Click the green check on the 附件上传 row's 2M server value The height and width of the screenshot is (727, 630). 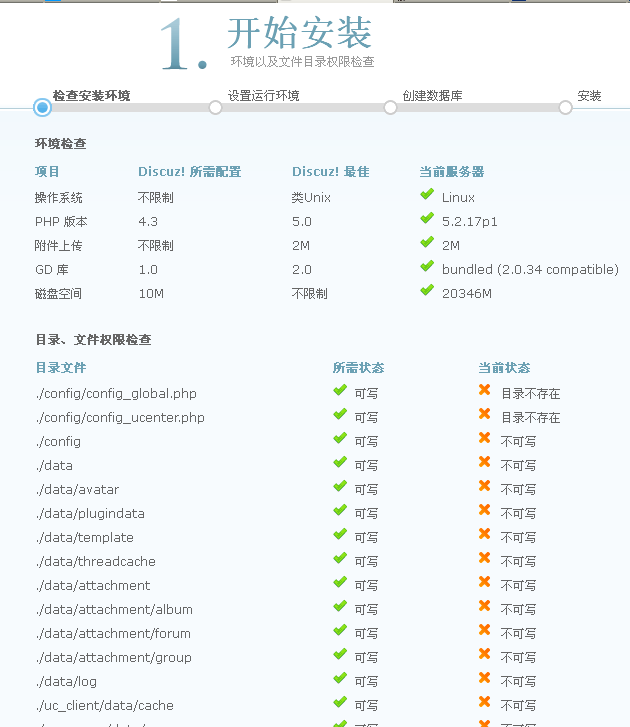[x=427, y=242]
